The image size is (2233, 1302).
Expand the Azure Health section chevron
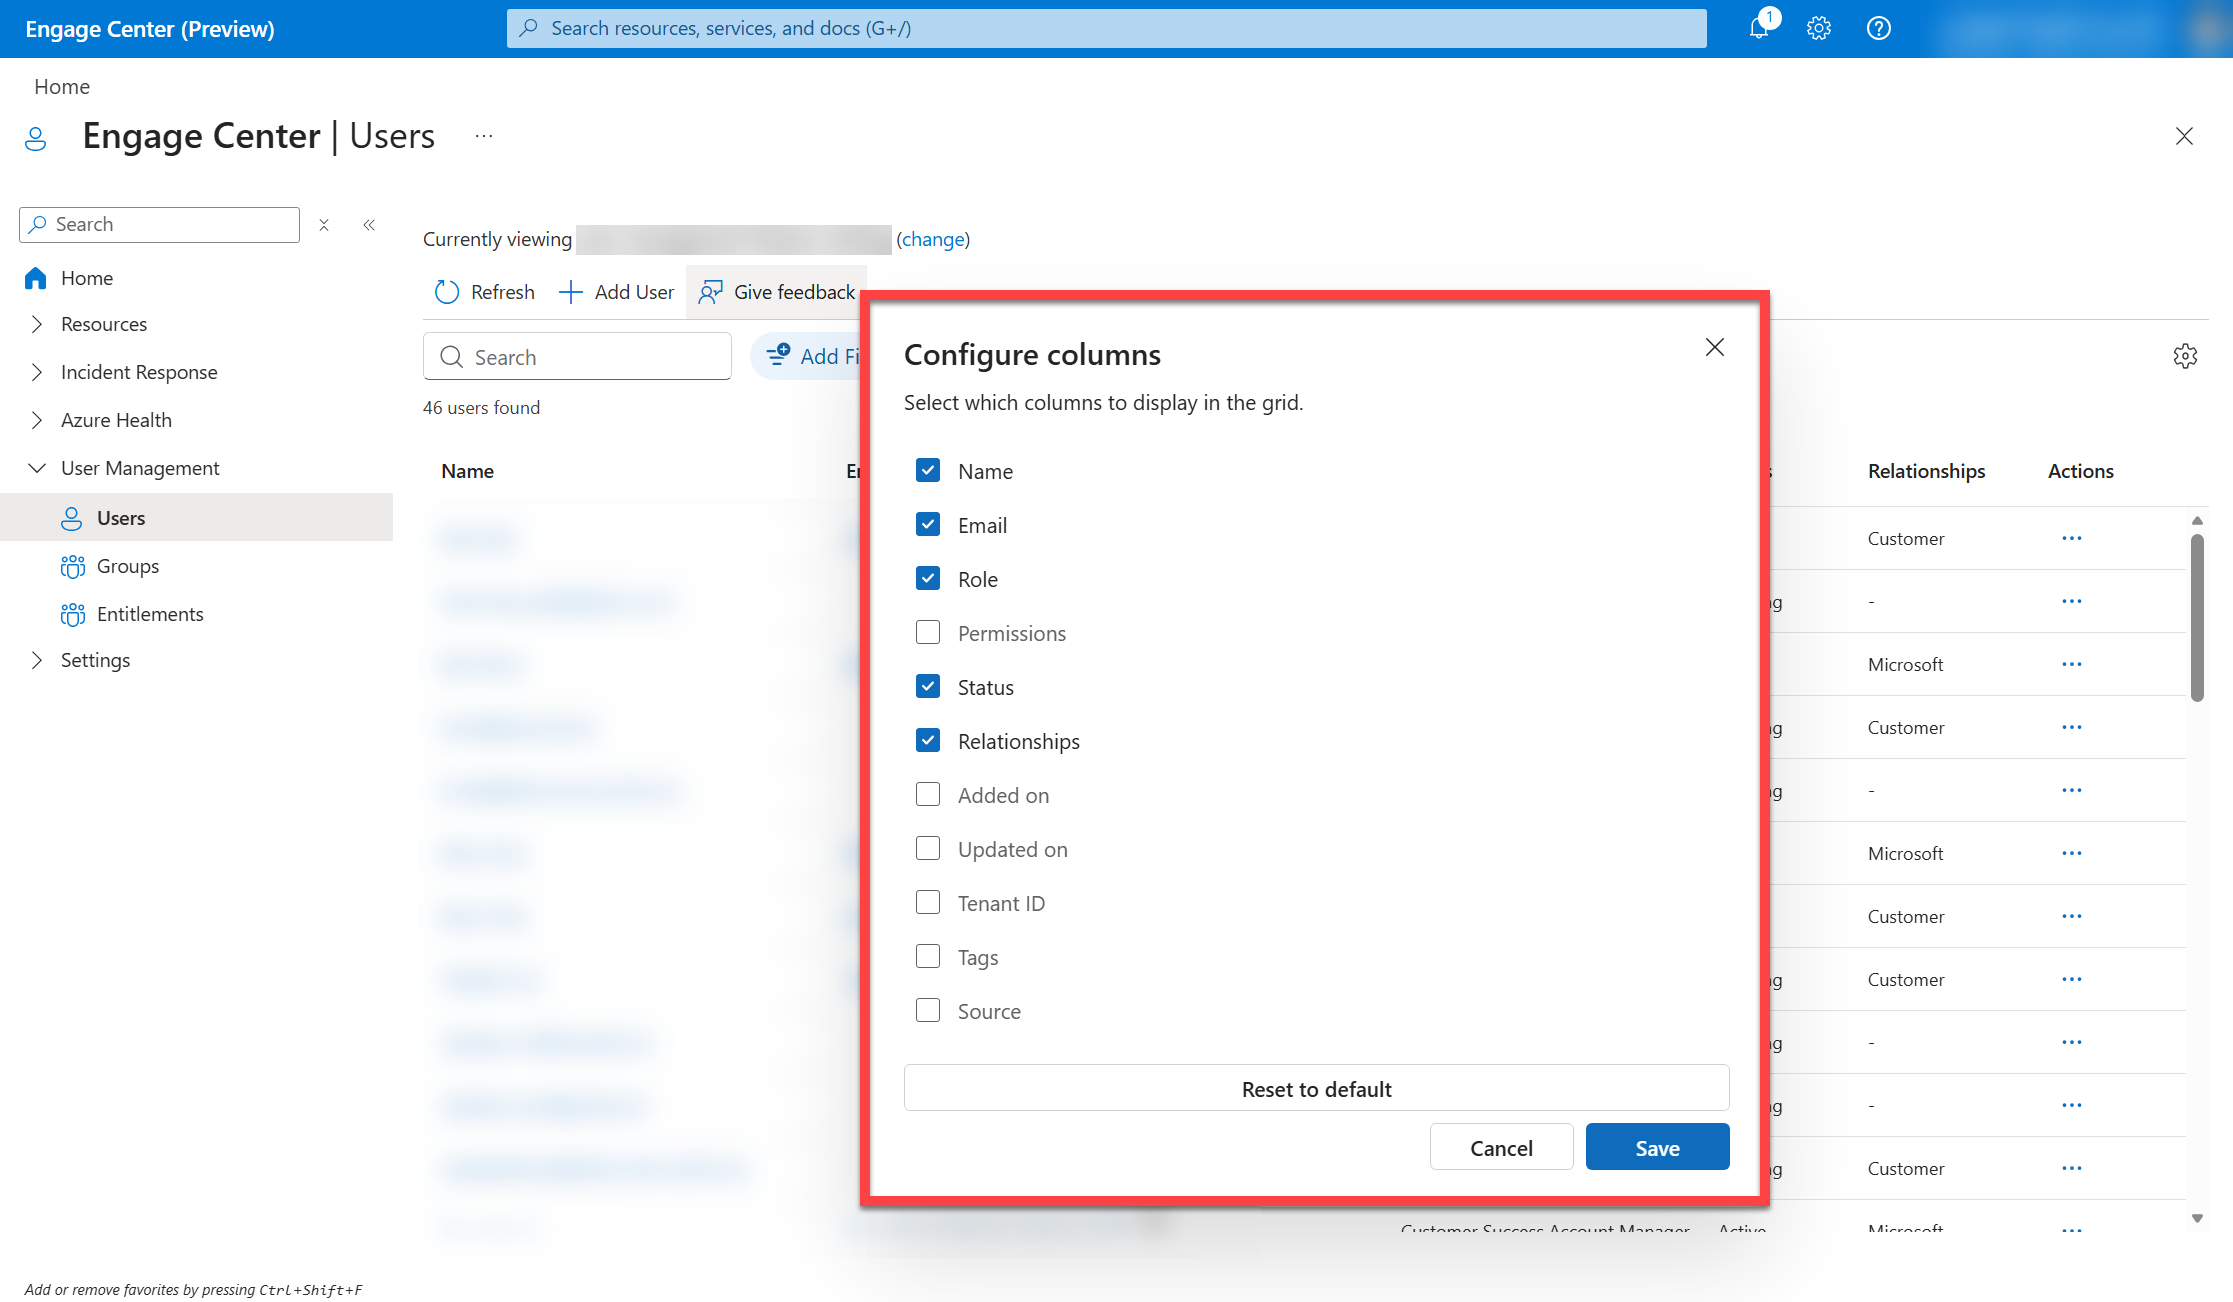coord(37,420)
